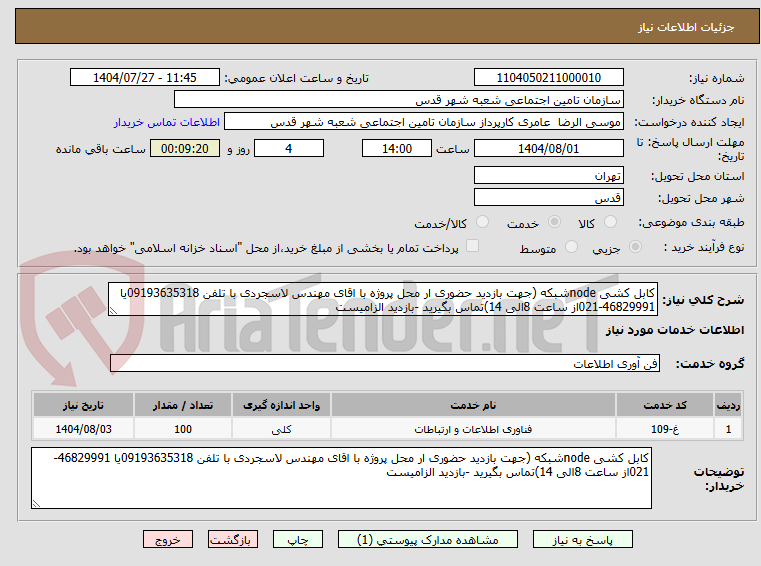Click the پاسخ به نیاز button
This screenshot has height=566, width=761.
(582, 539)
